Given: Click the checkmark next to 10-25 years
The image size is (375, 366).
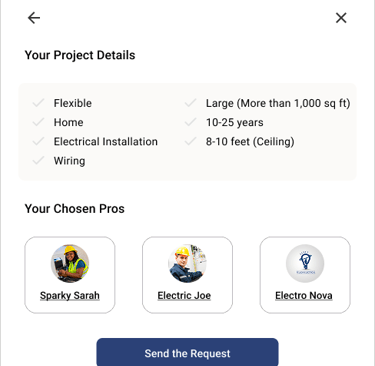Looking at the screenshot, I should pyautogui.click(x=191, y=122).
